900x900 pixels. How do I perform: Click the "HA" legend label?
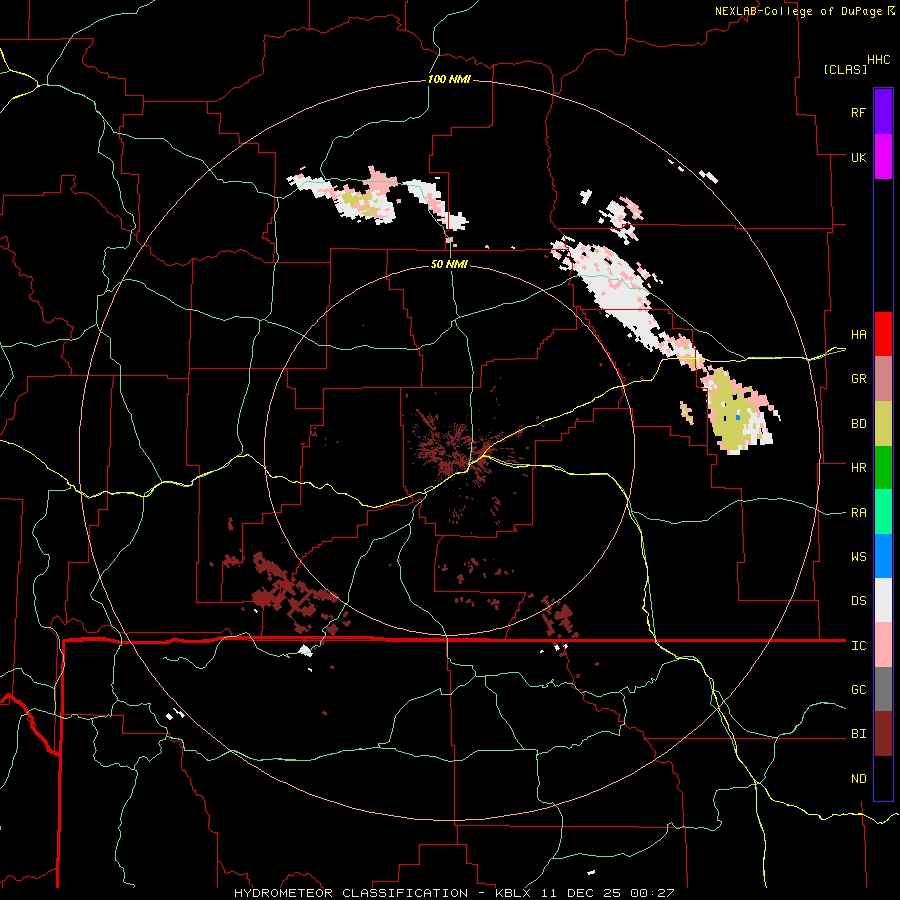pyautogui.click(x=858, y=335)
